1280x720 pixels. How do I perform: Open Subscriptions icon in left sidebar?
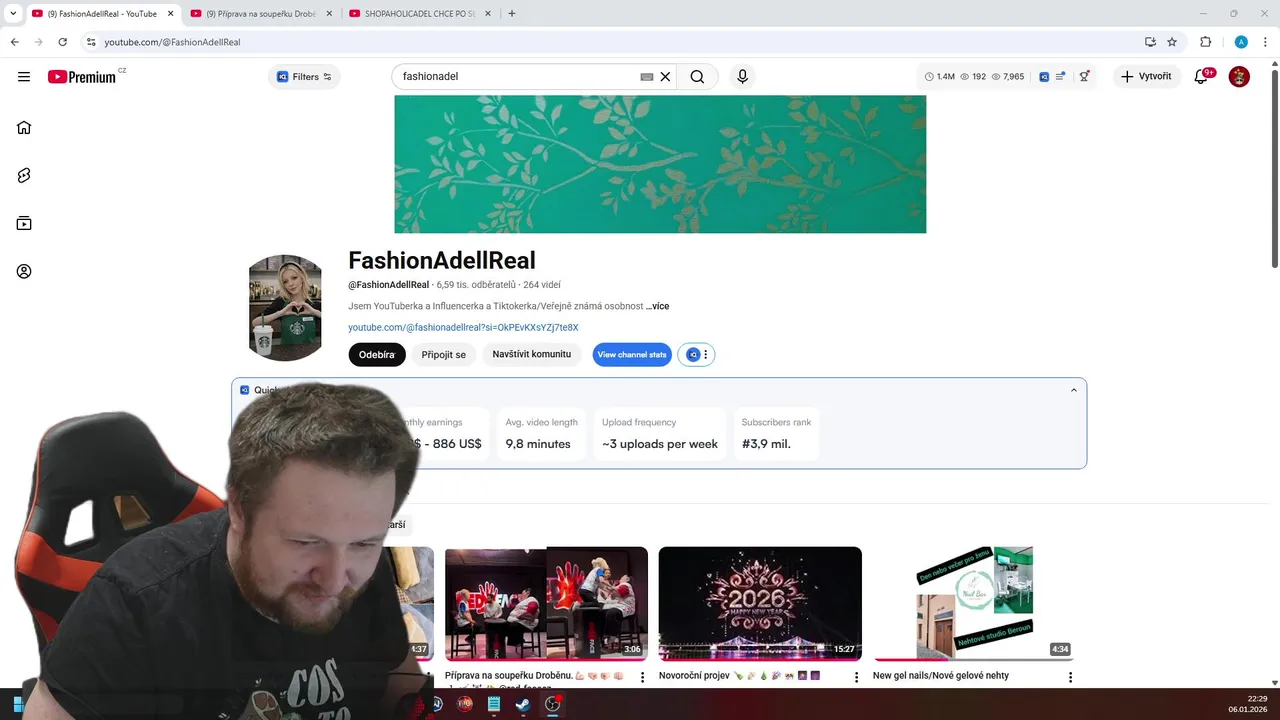24,223
